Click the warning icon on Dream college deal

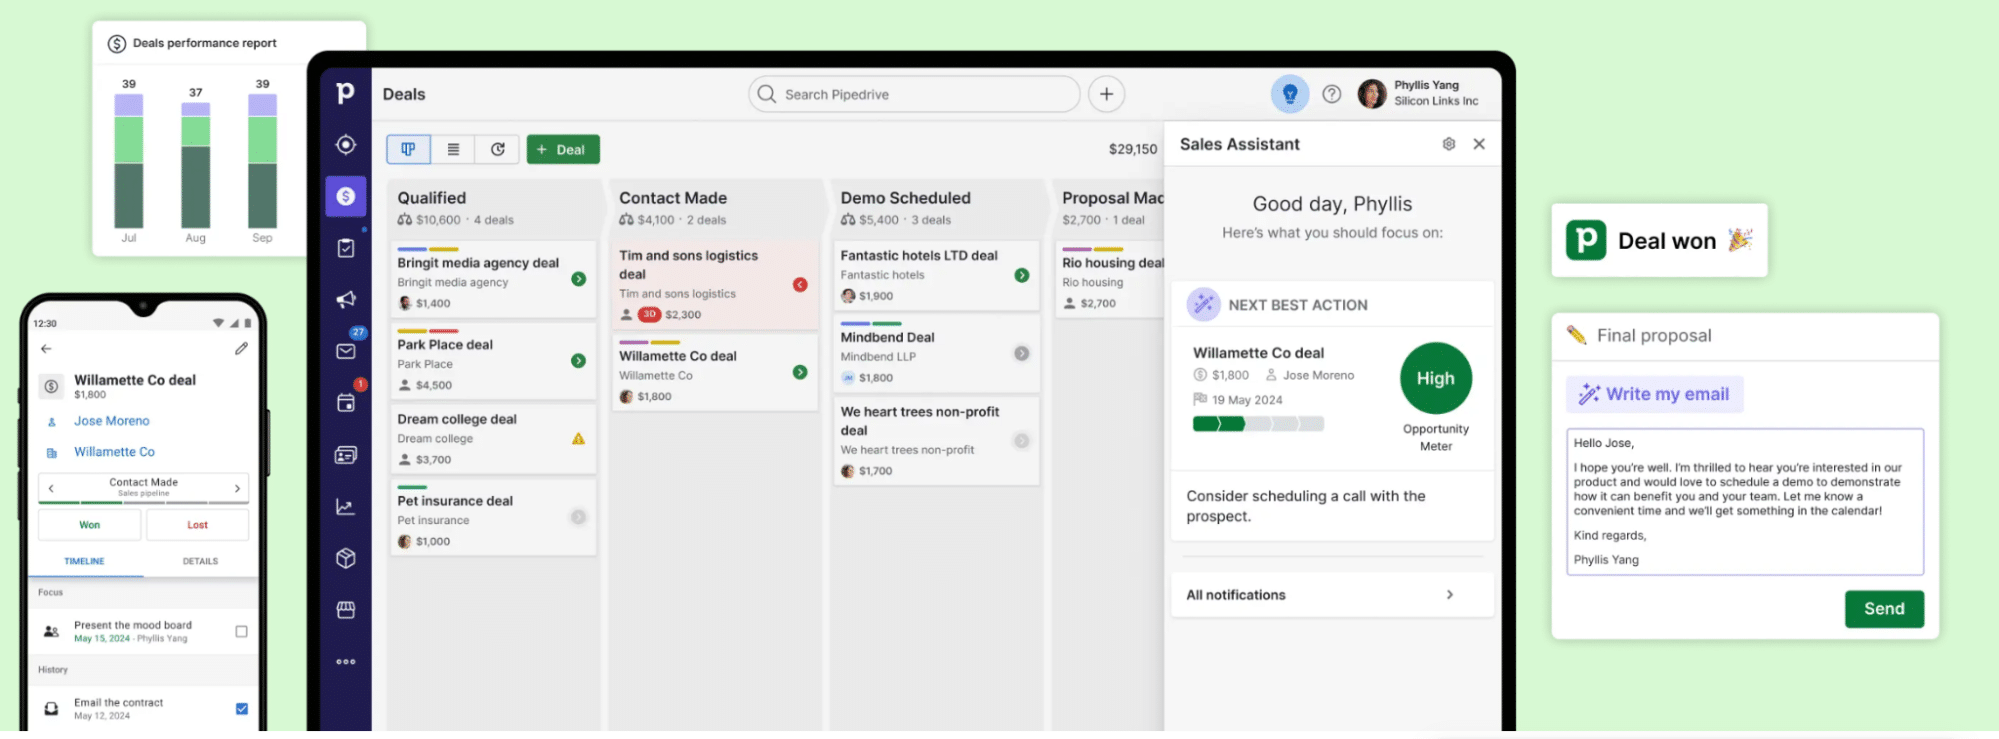(x=578, y=439)
